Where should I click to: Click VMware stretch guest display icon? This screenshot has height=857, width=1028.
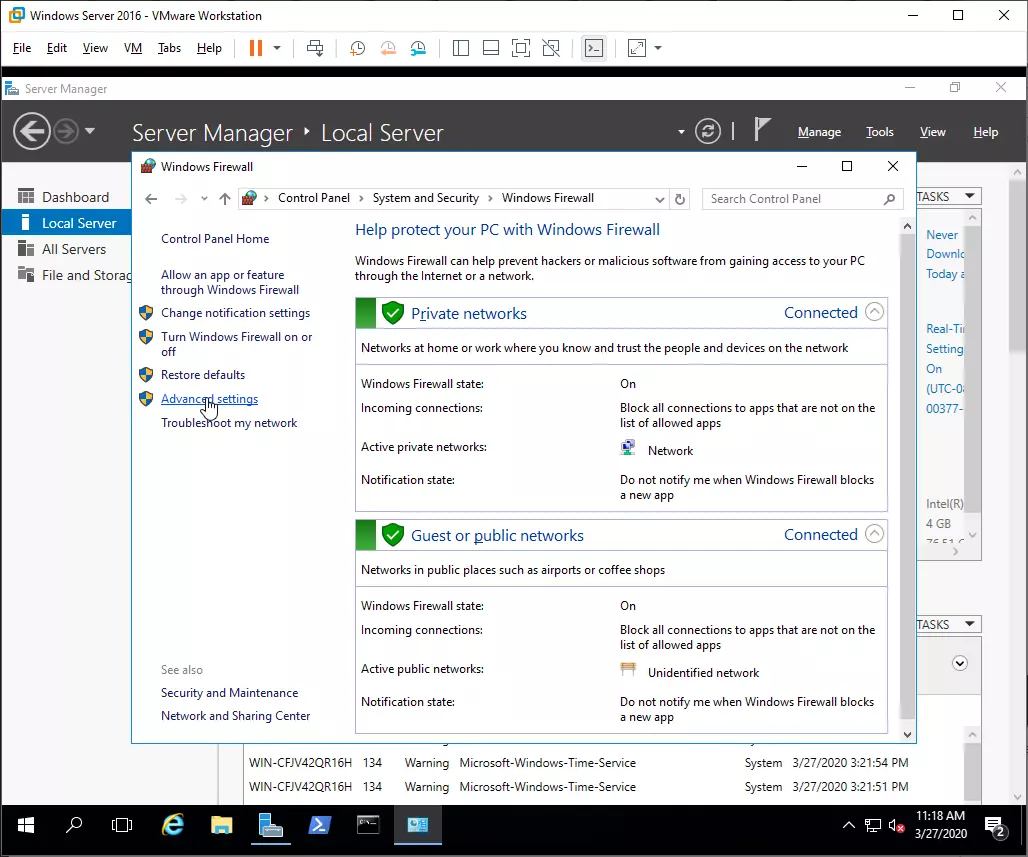(637, 48)
